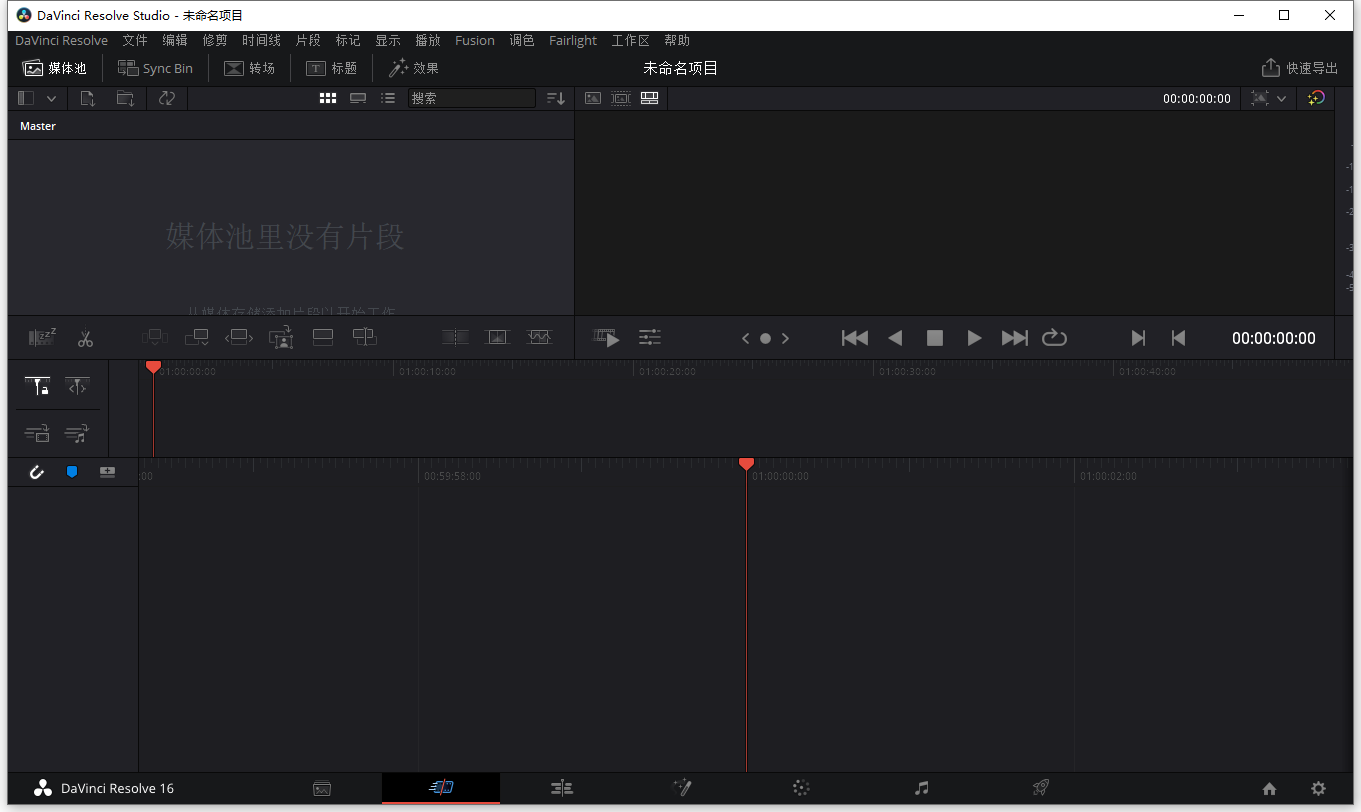Click the sync clips icon

click(x=167, y=98)
